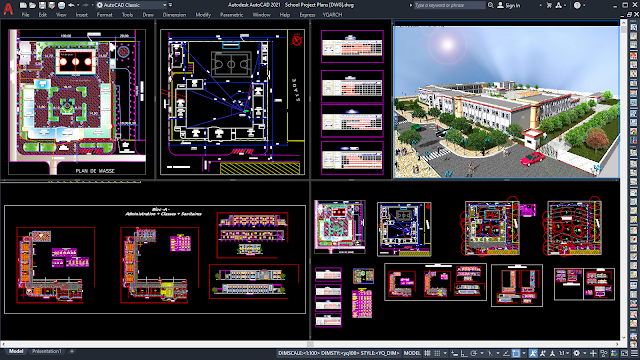The width and height of the screenshot is (640, 360).
Task: Click the keyword search input field
Action: (450, 5)
